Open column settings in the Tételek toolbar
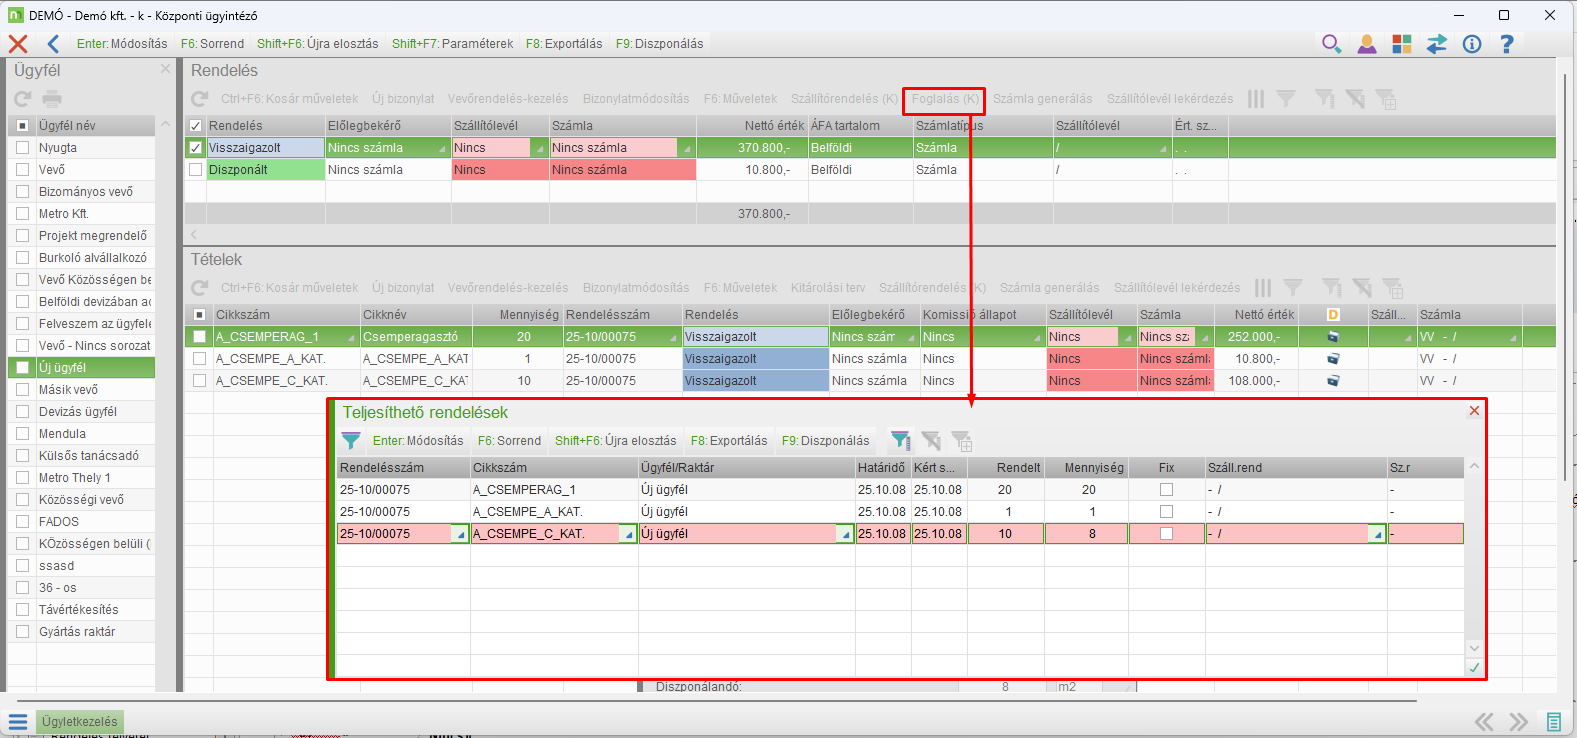This screenshot has width=1577, height=738. pos(1263,288)
